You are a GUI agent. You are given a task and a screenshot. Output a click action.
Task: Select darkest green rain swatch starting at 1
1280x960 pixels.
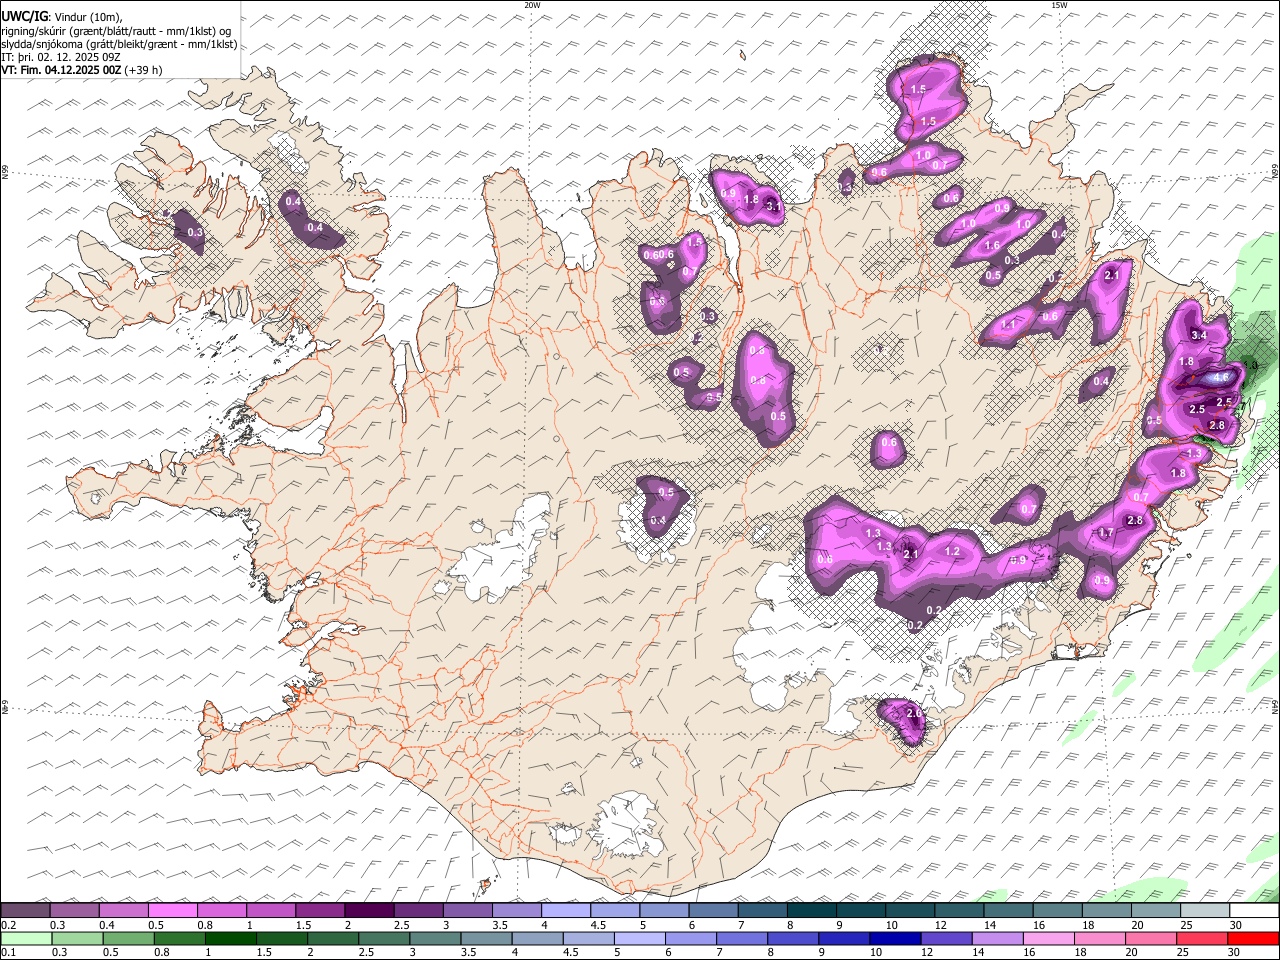click(x=230, y=938)
